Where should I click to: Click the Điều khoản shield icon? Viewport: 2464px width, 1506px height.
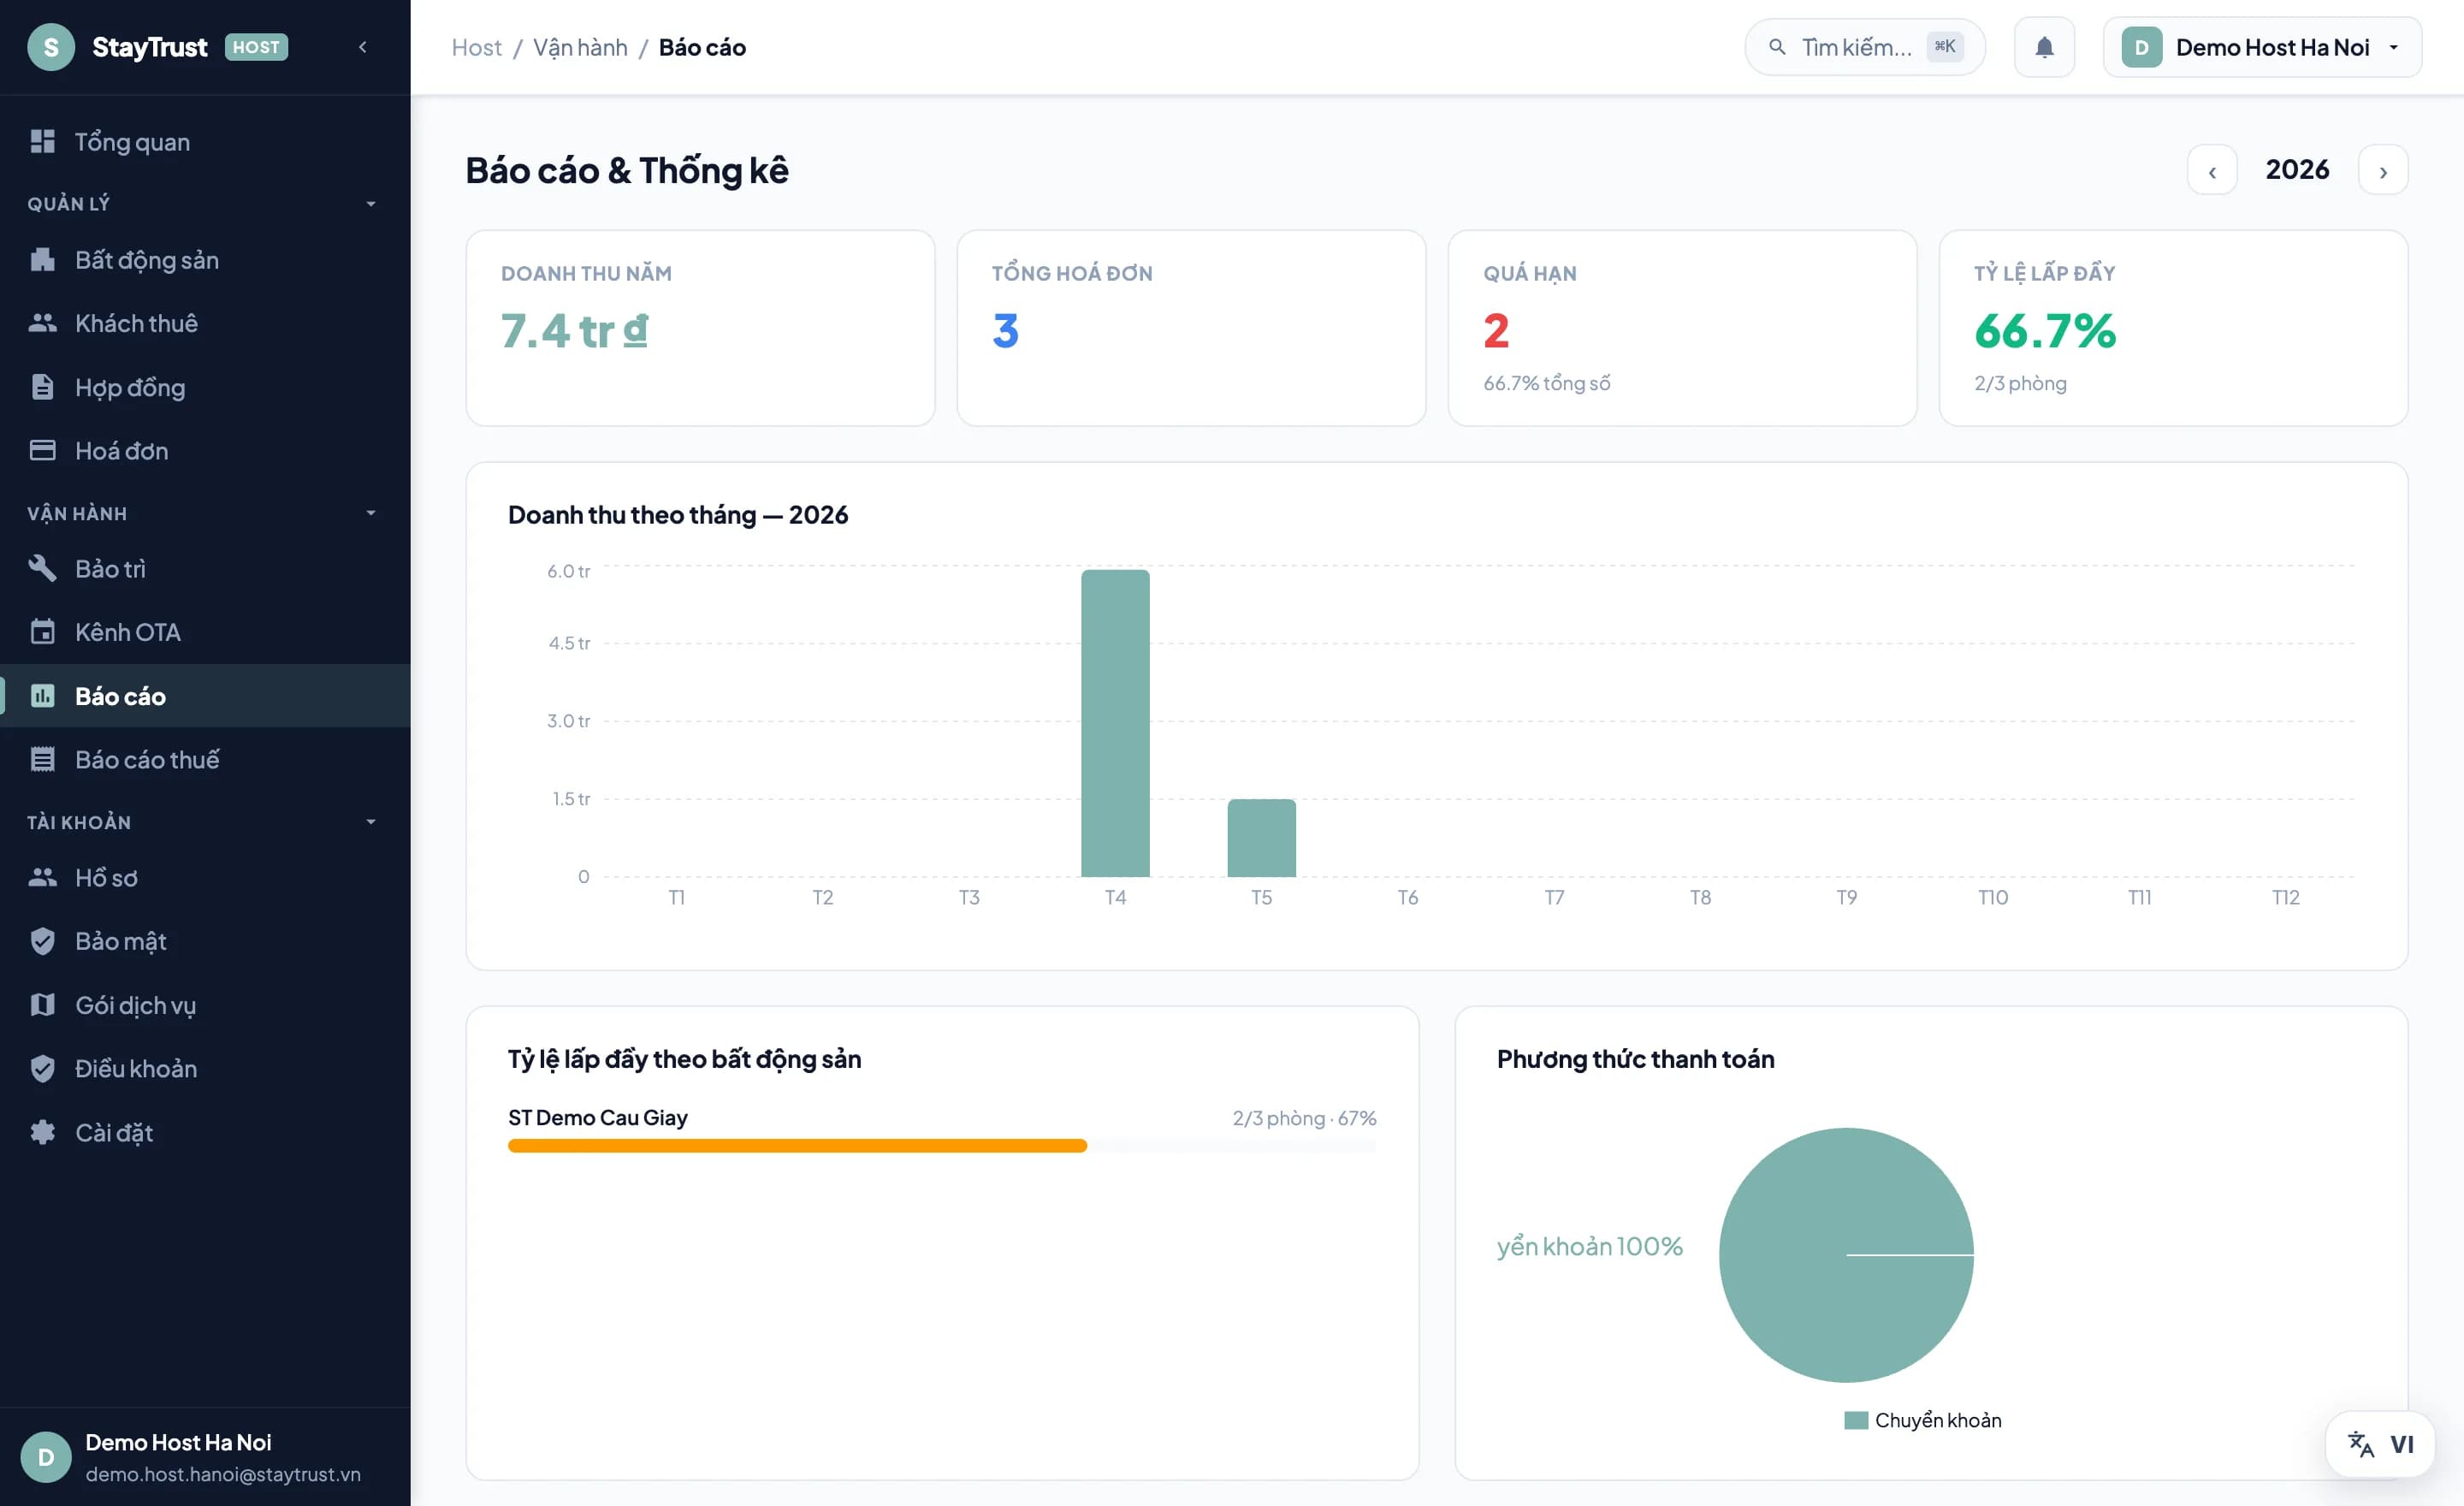(x=42, y=1068)
